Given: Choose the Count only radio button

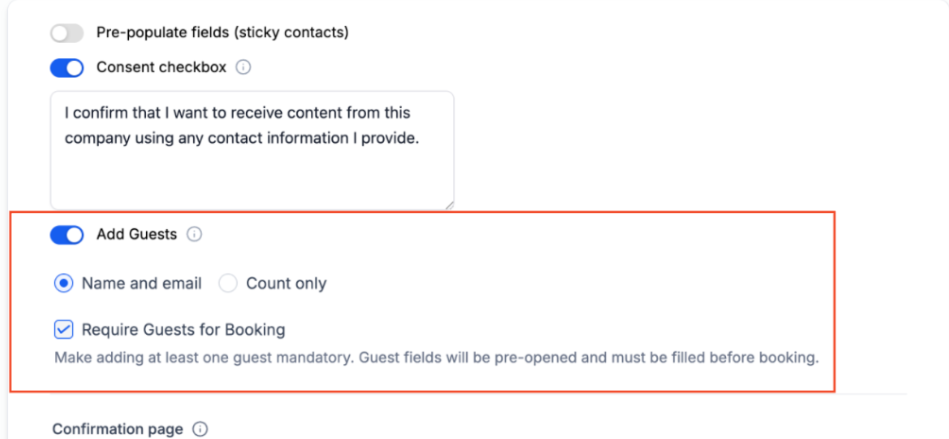Looking at the screenshot, I should [x=228, y=284].
